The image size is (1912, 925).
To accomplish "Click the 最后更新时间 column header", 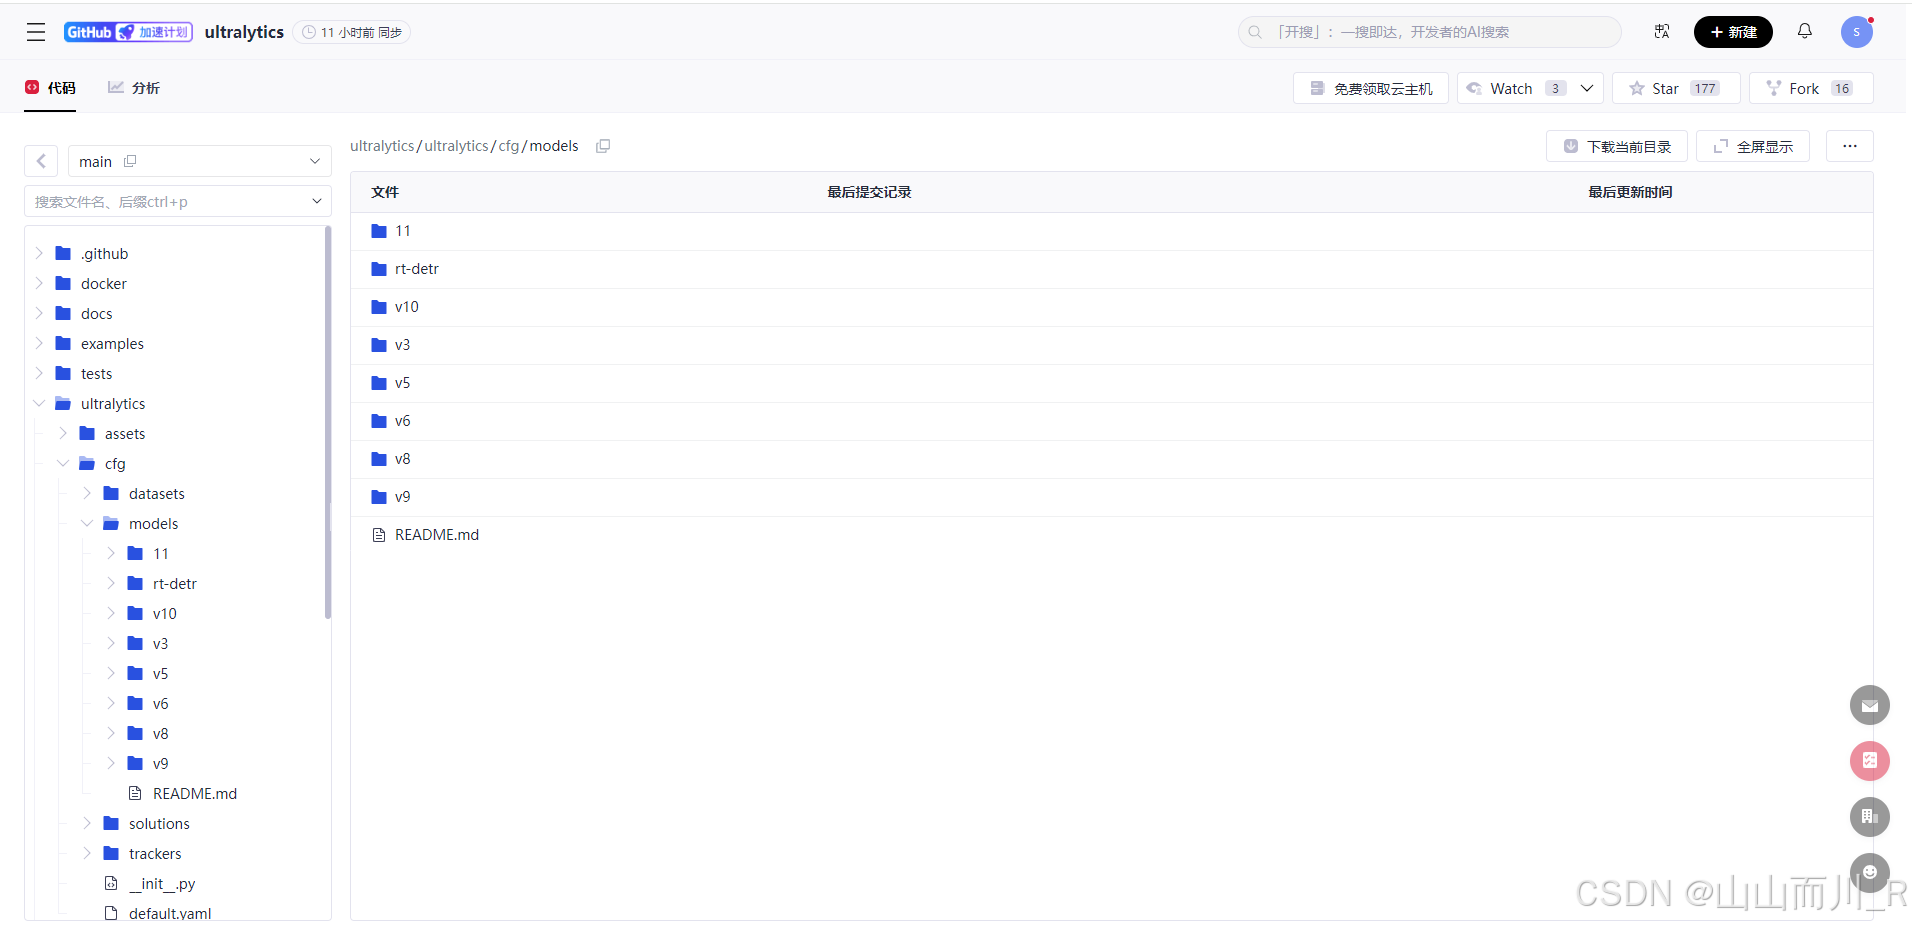I will 1630,192.
